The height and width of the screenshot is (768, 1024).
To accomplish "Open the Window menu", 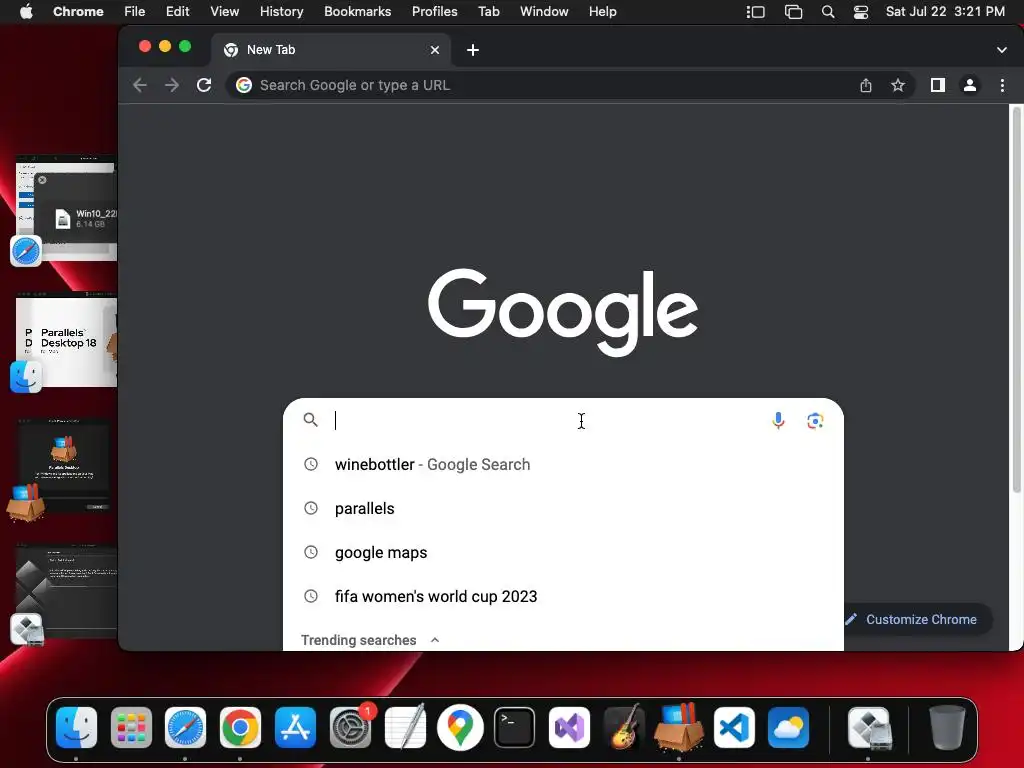I will tap(544, 12).
